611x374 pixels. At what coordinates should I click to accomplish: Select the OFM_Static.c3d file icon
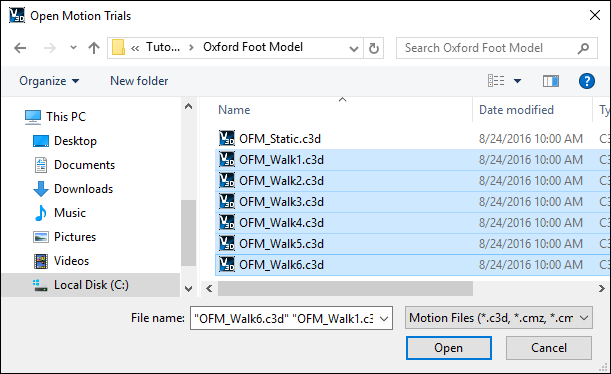(x=227, y=138)
